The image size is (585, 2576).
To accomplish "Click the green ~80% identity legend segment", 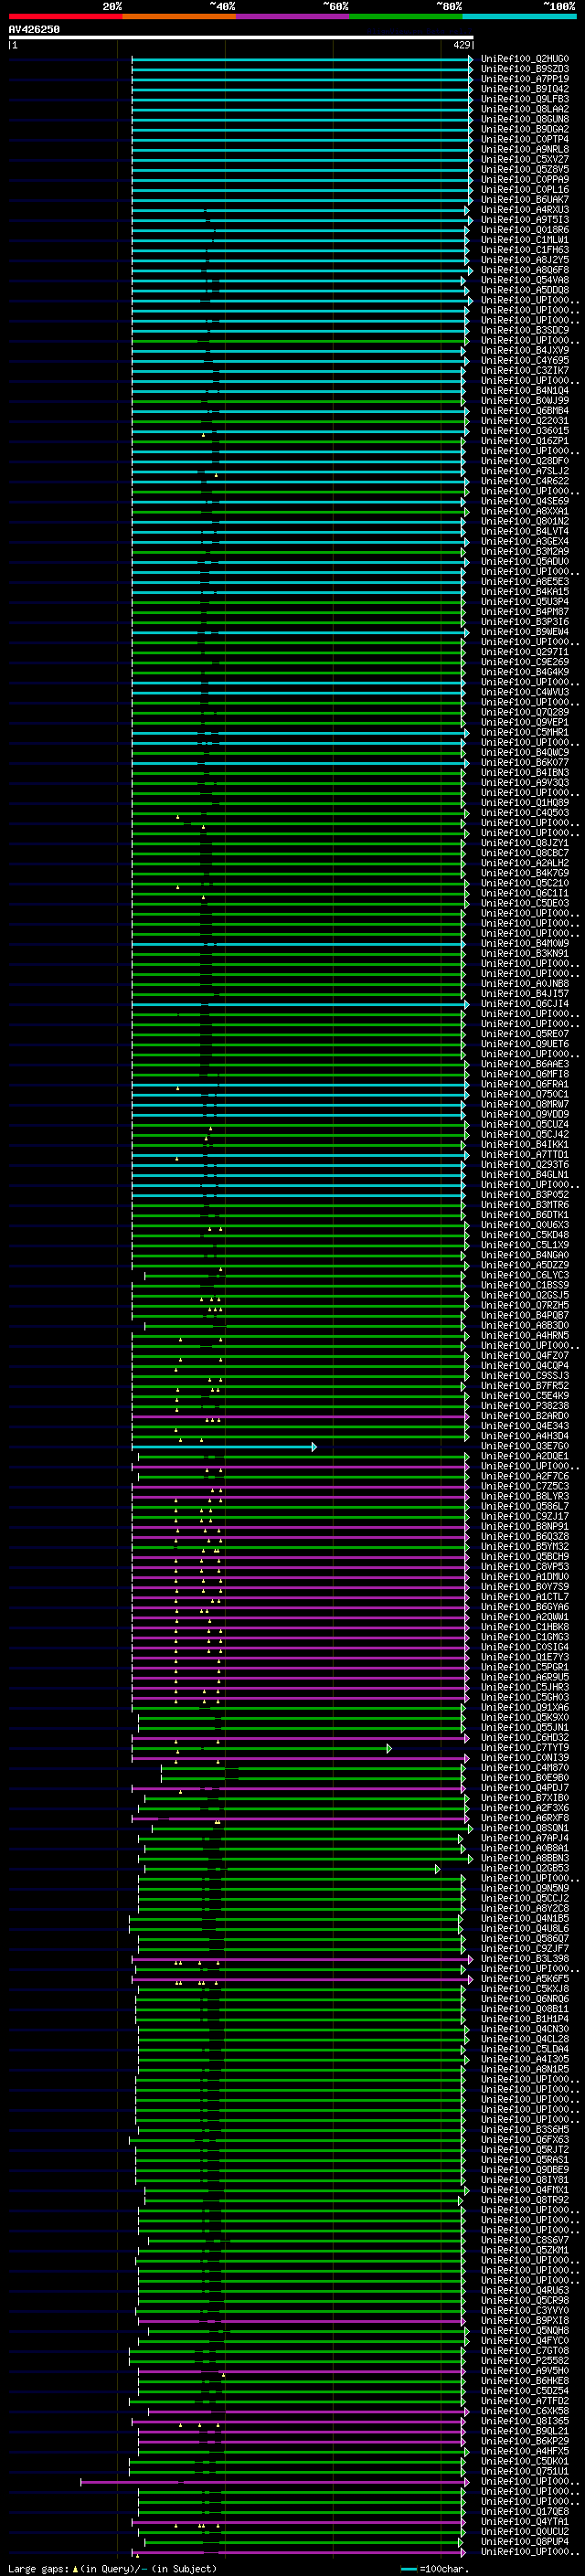I will click(x=406, y=16).
